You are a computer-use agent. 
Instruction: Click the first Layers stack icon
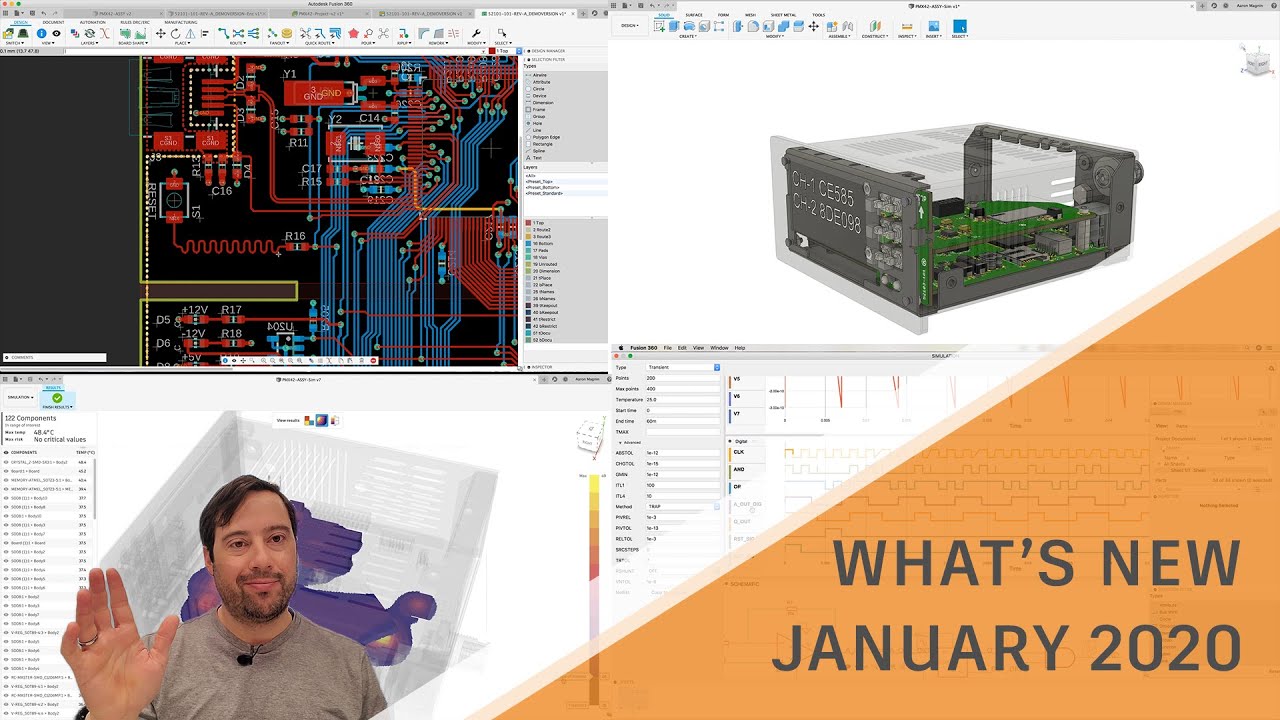click(74, 34)
